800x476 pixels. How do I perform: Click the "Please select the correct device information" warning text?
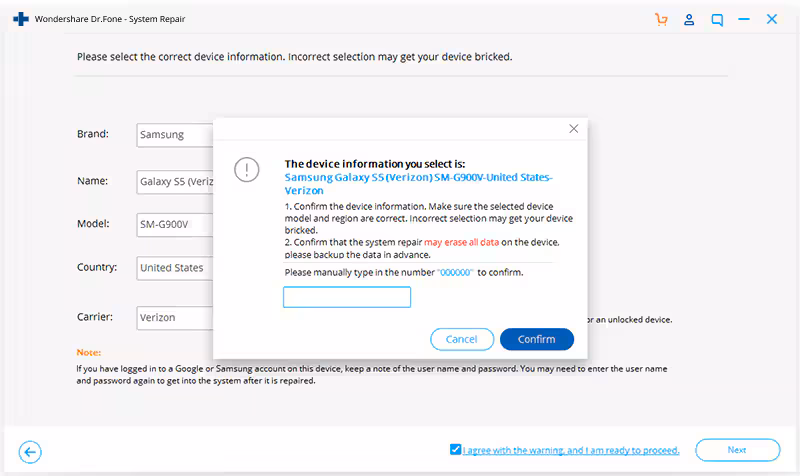(x=294, y=57)
